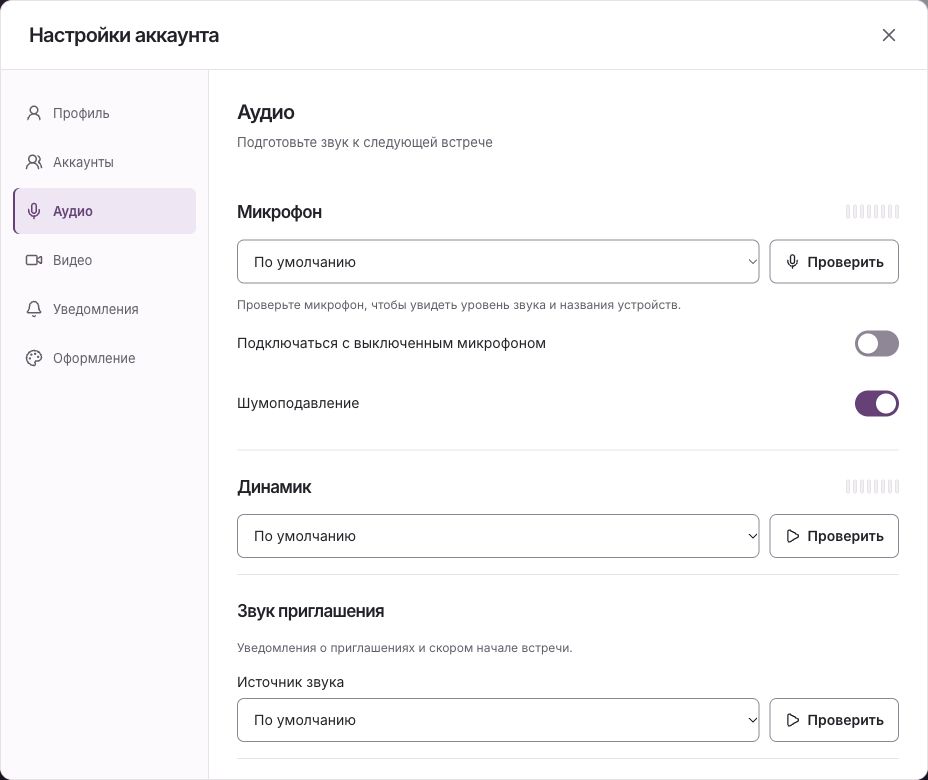The width and height of the screenshot is (928, 780).
Task: Click the palette icon for Оформление
Action: pyautogui.click(x=34, y=358)
